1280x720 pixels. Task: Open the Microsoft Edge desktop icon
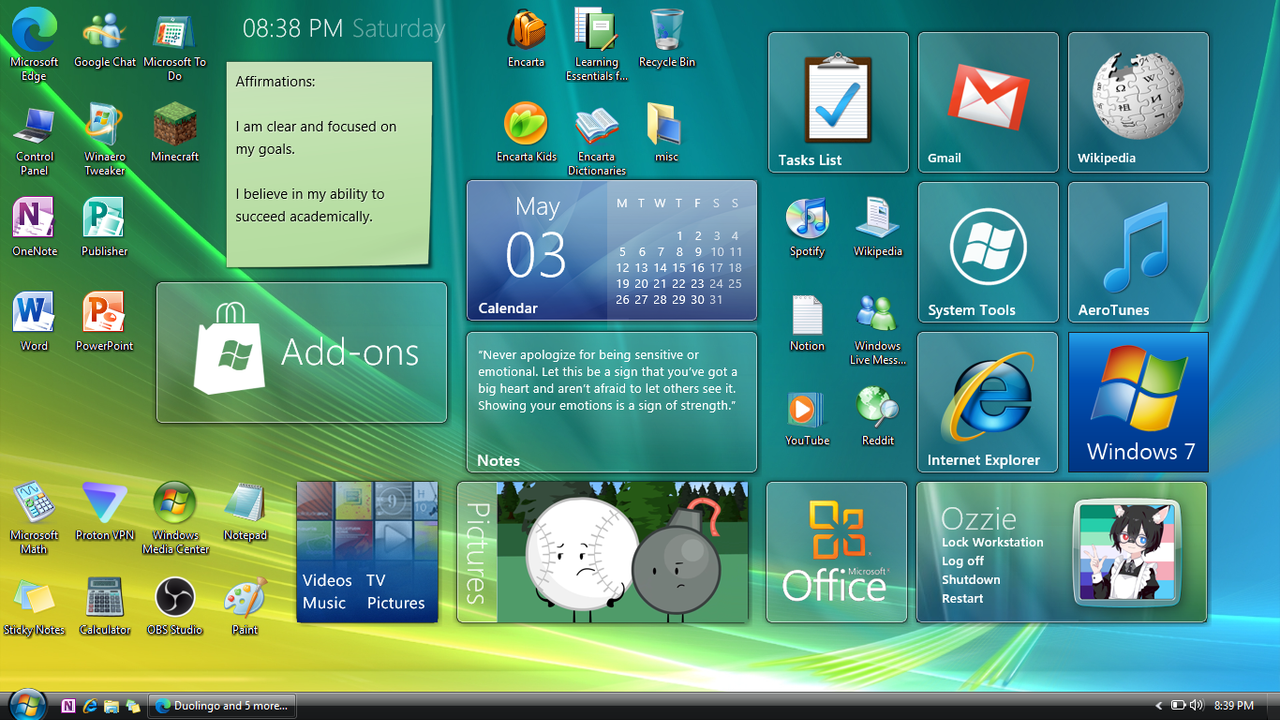34,44
